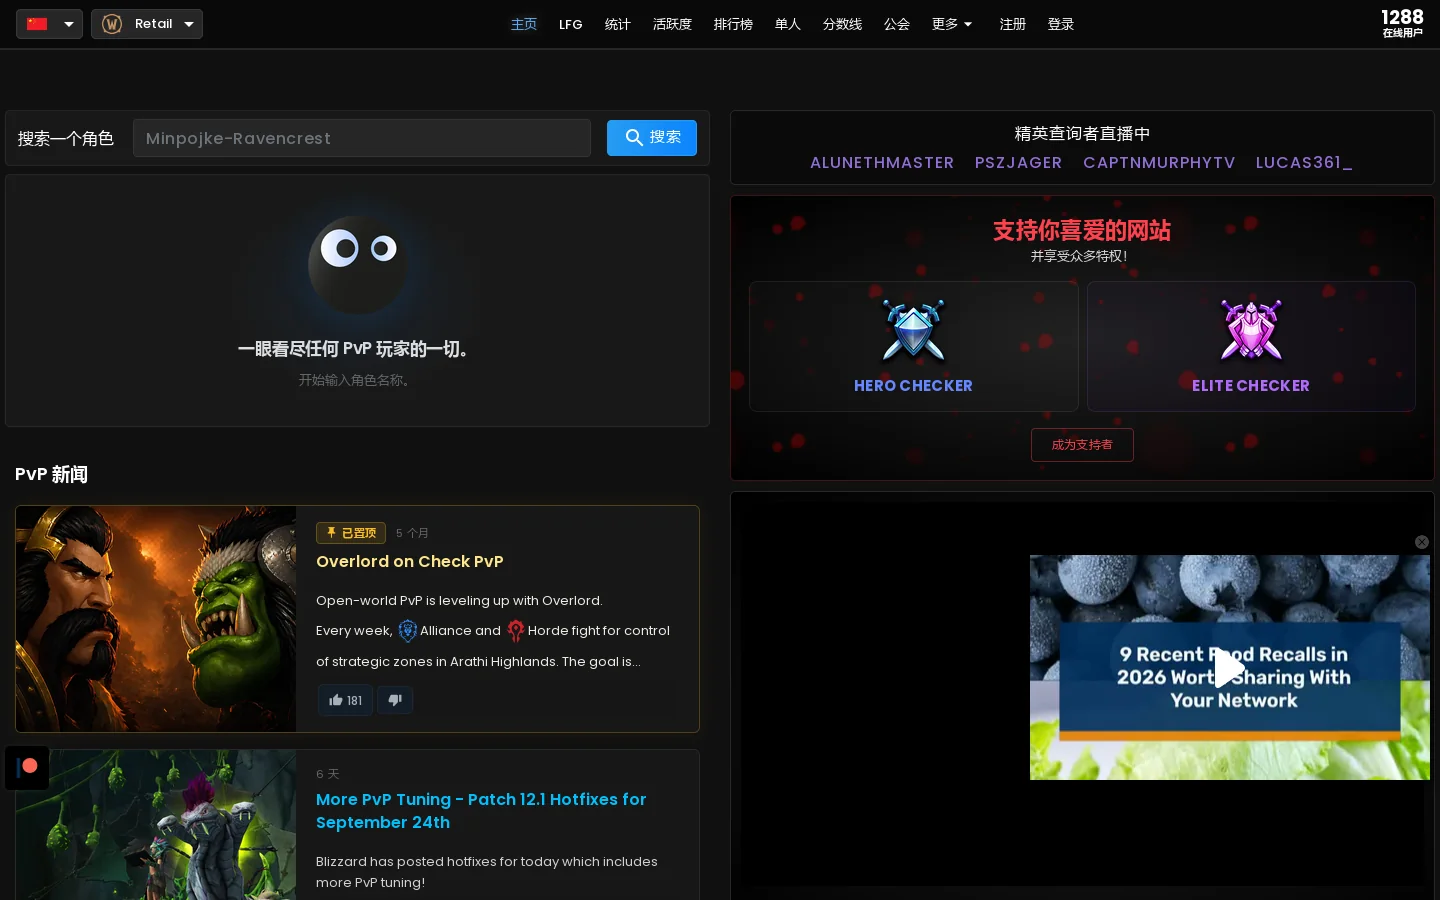Image resolution: width=1440 pixels, height=900 pixels.
Task: Open the 统计 menu item
Action: (x=618, y=24)
